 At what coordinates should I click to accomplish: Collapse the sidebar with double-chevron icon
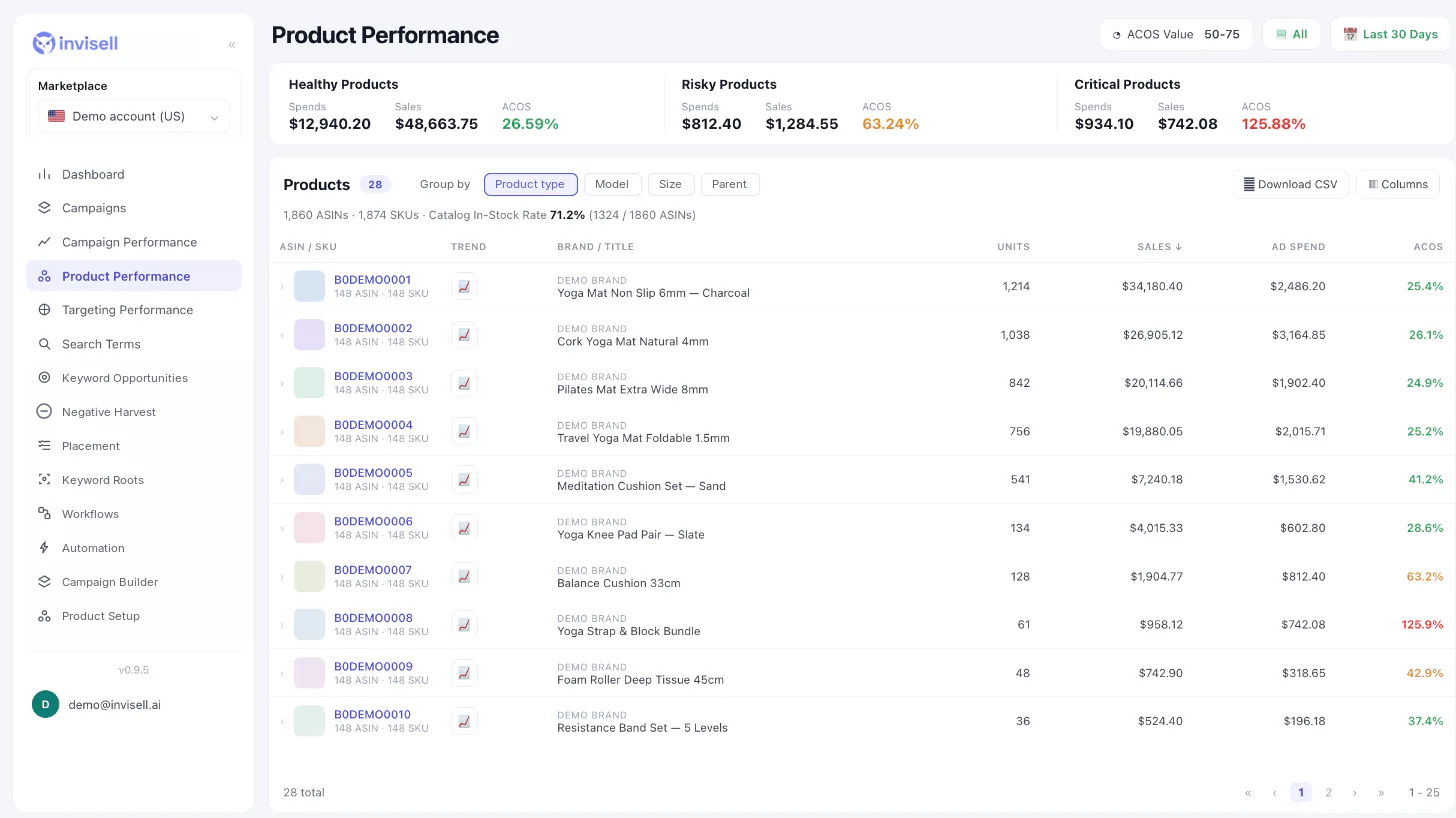231,44
